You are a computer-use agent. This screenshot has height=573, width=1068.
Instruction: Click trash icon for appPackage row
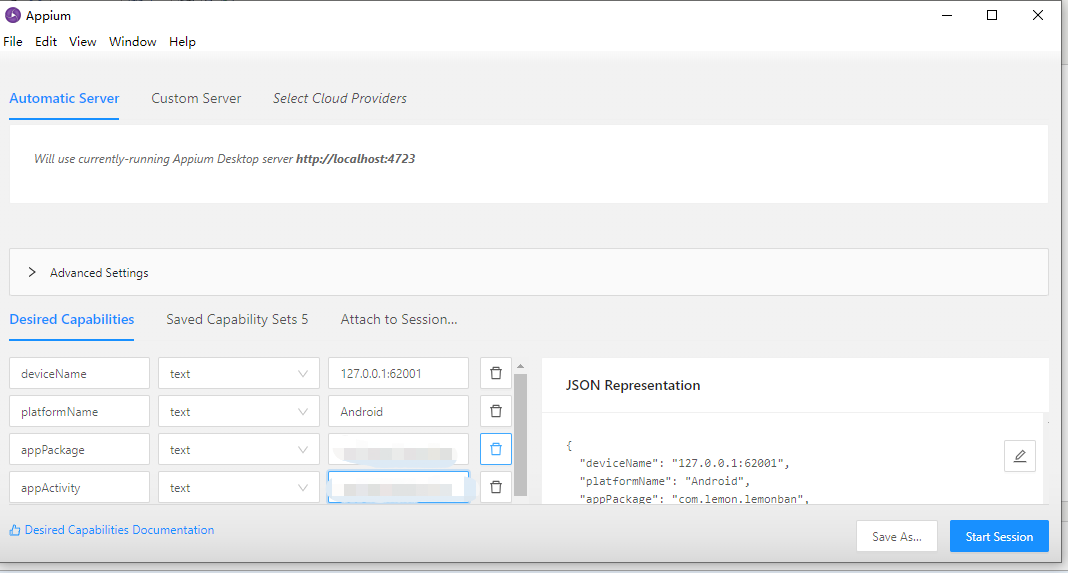[495, 449]
